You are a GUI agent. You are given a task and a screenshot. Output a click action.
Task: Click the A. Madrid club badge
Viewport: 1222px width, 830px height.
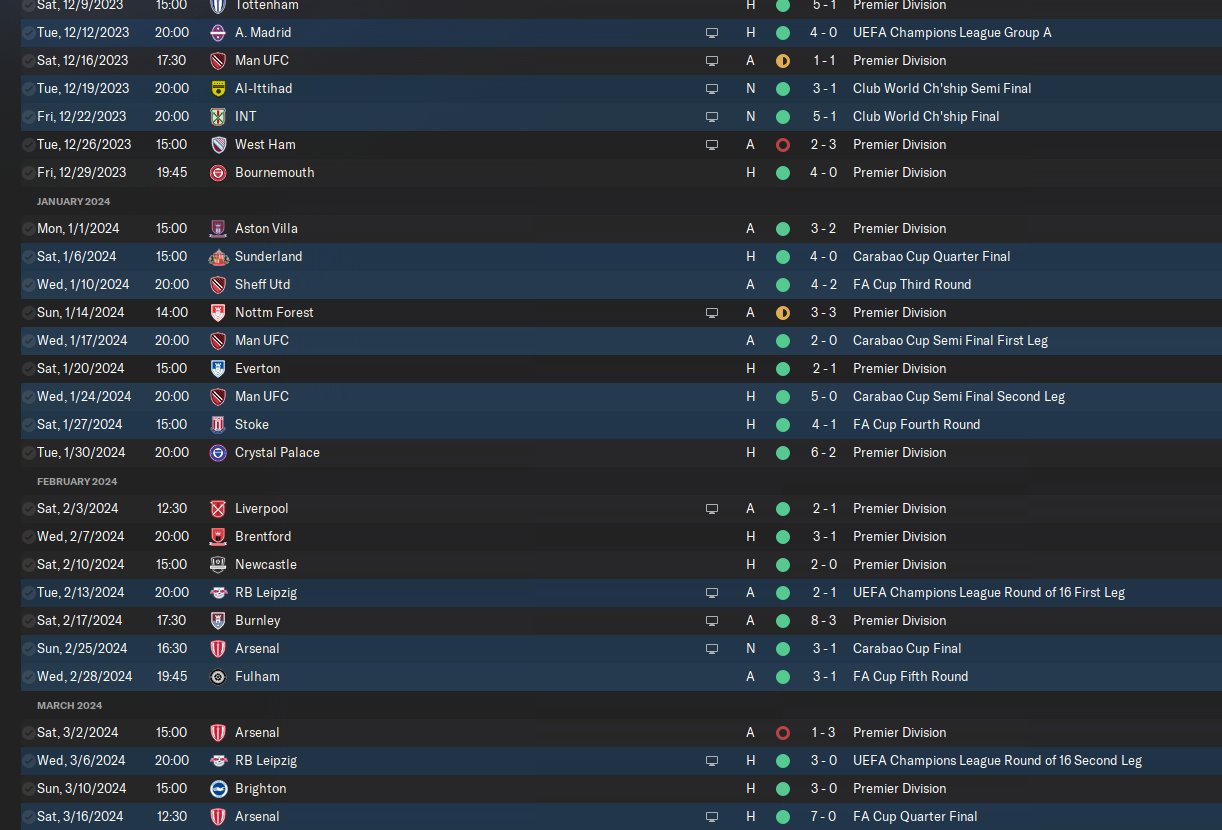point(218,33)
